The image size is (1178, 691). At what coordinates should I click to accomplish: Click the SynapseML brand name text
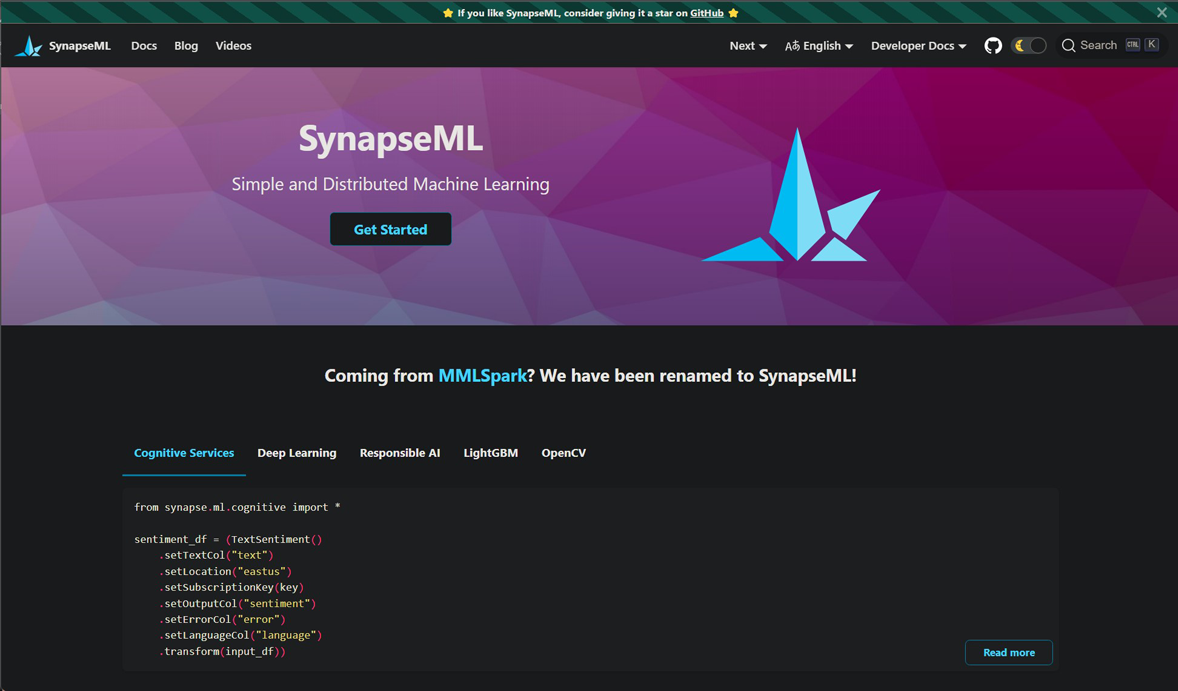80,46
